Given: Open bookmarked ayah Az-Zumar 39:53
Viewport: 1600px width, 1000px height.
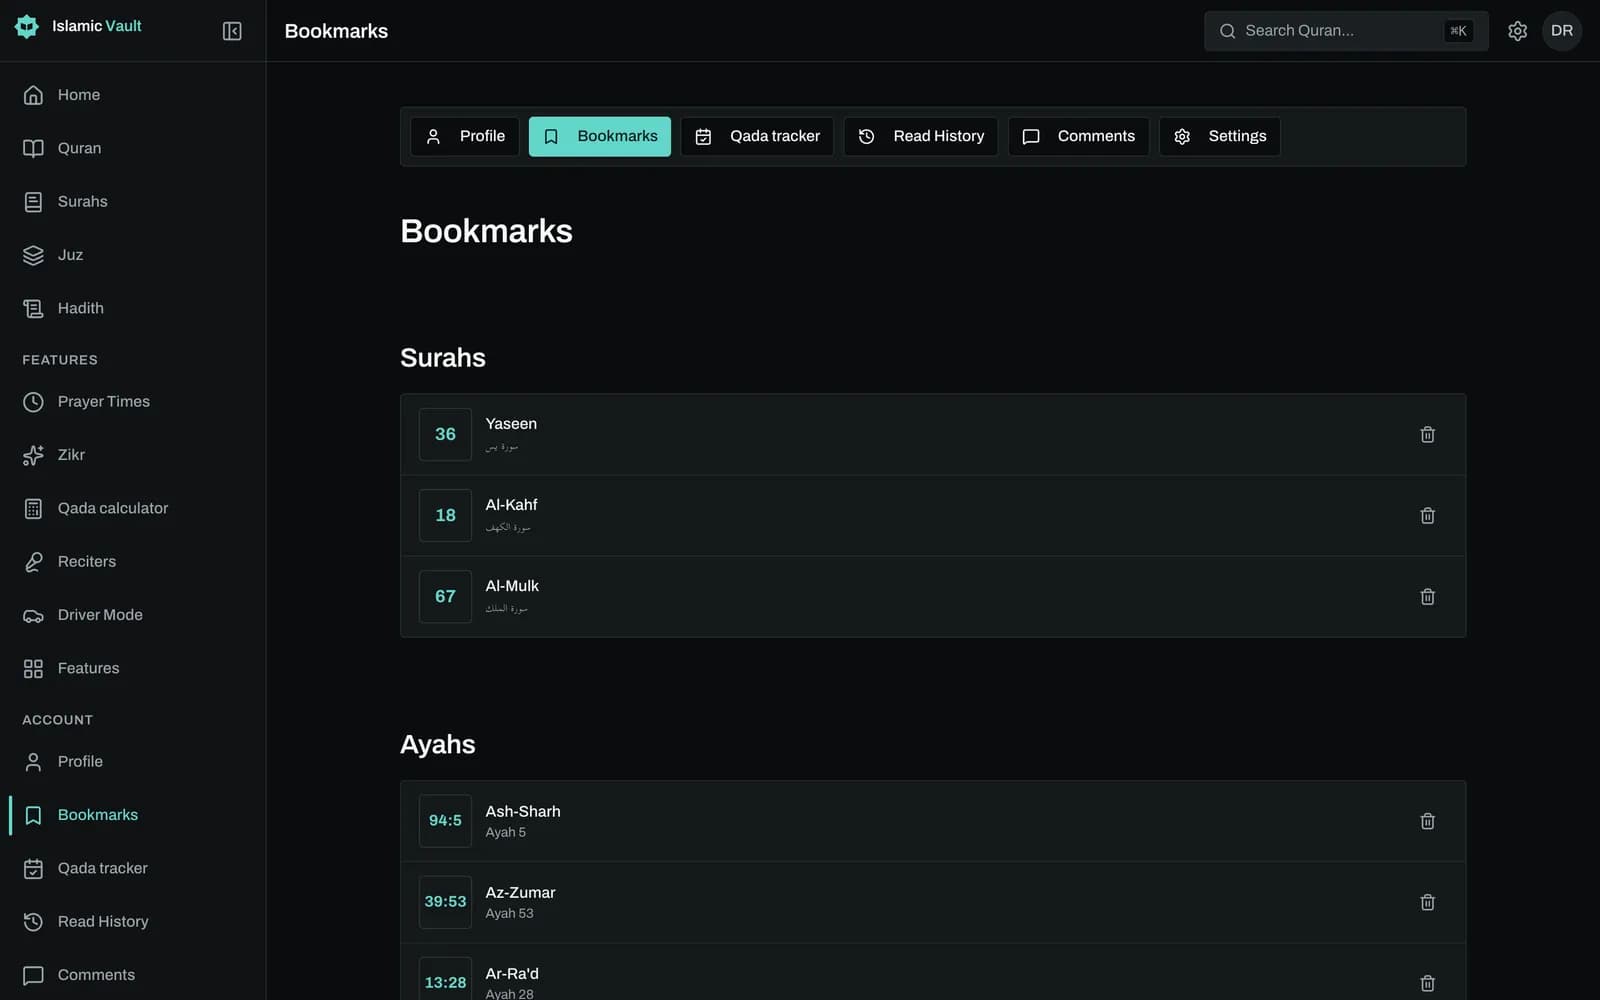Looking at the screenshot, I should [x=933, y=902].
